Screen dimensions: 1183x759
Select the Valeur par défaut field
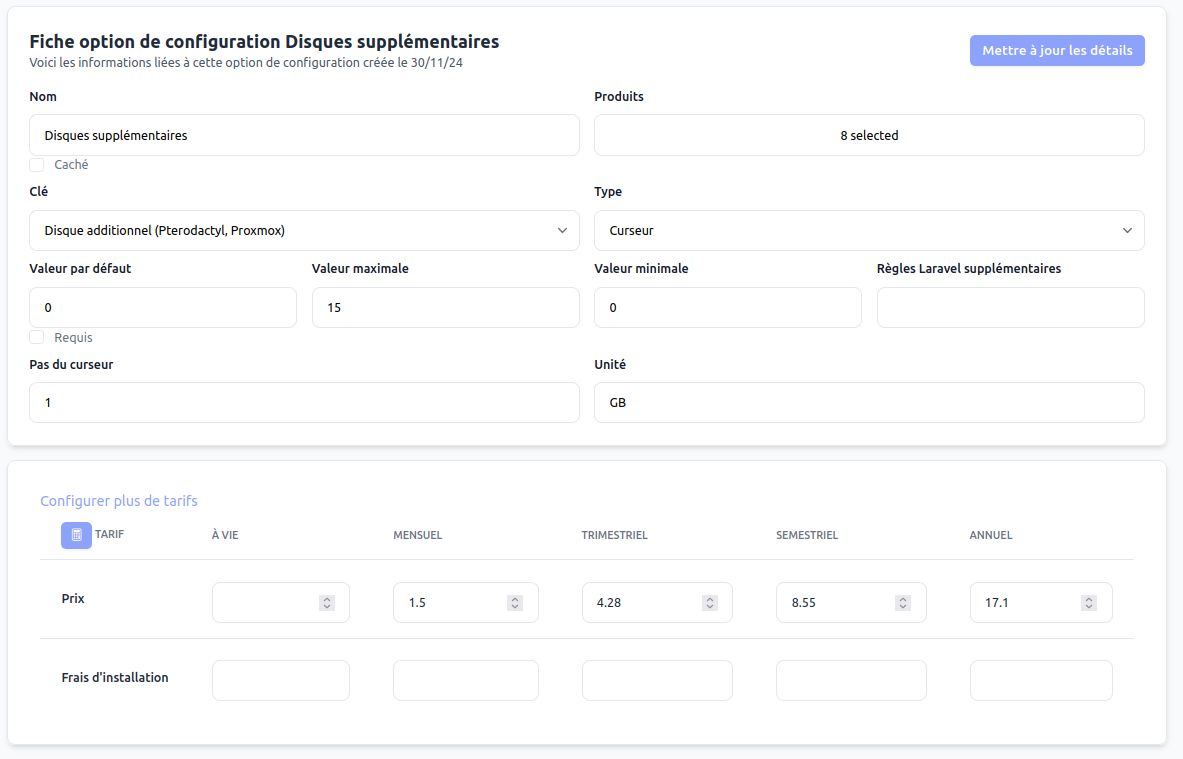coord(163,308)
